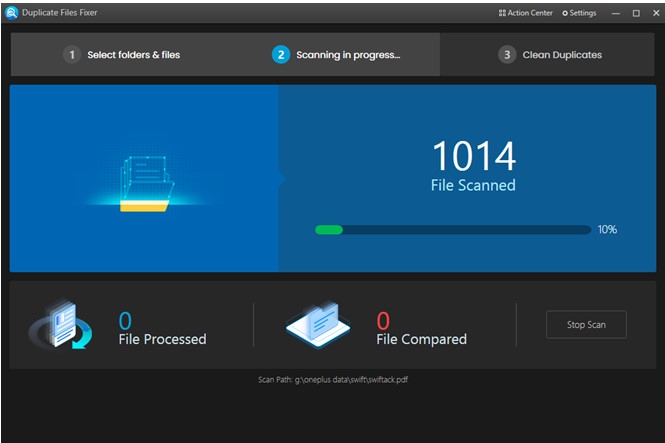Maximize the Duplicate Files Fixer window
Image resolution: width=665 pixels, height=443 pixels.
tap(636, 13)
